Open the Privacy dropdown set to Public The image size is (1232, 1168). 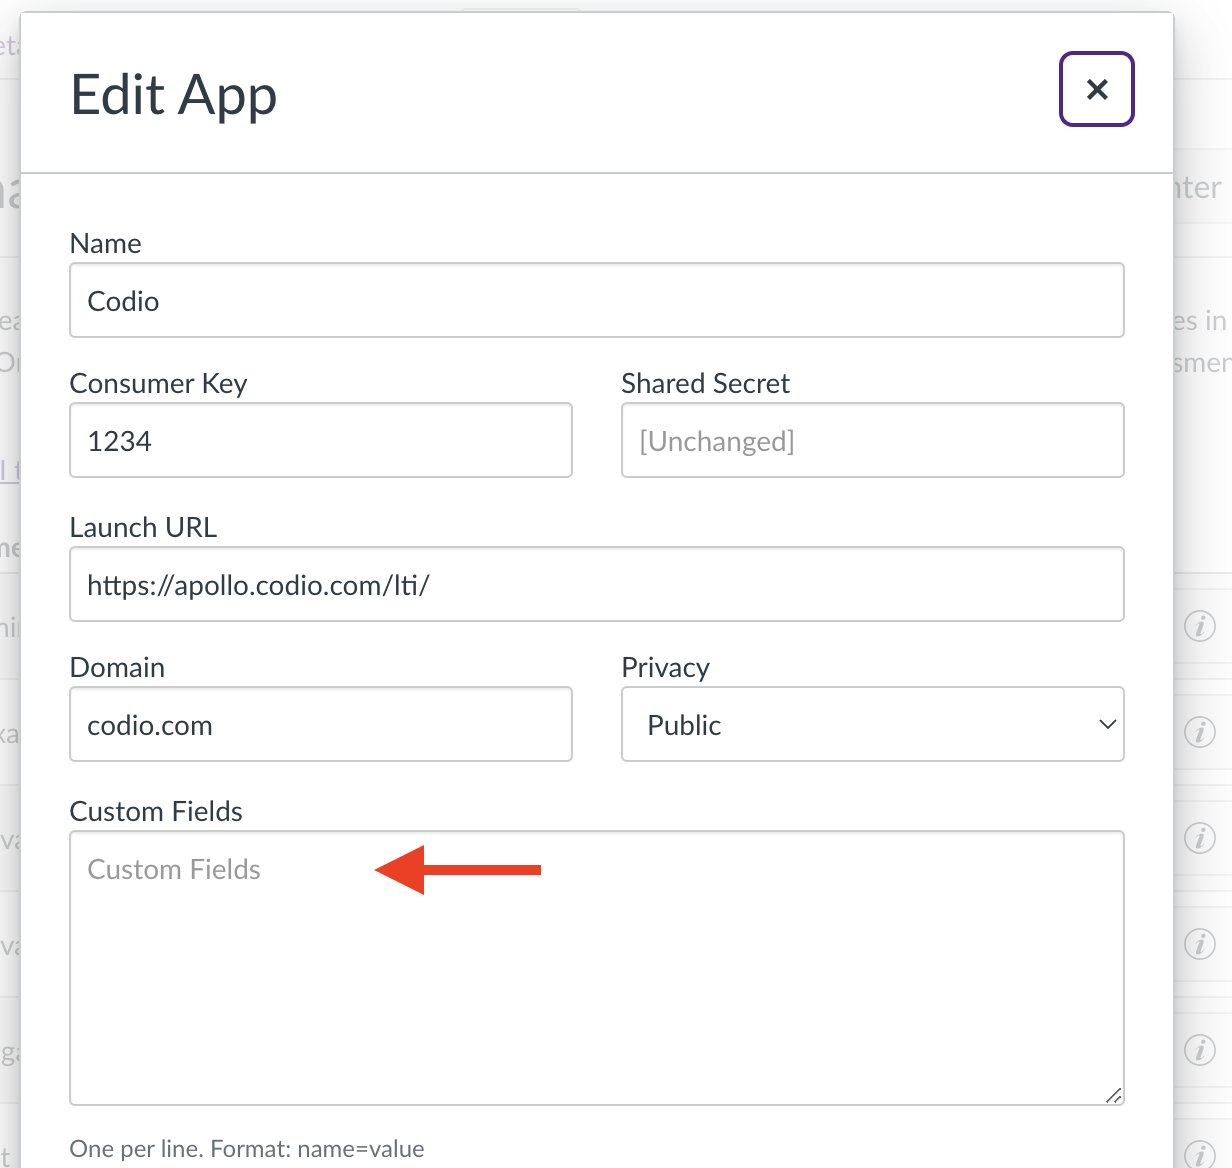coord(873,724)
